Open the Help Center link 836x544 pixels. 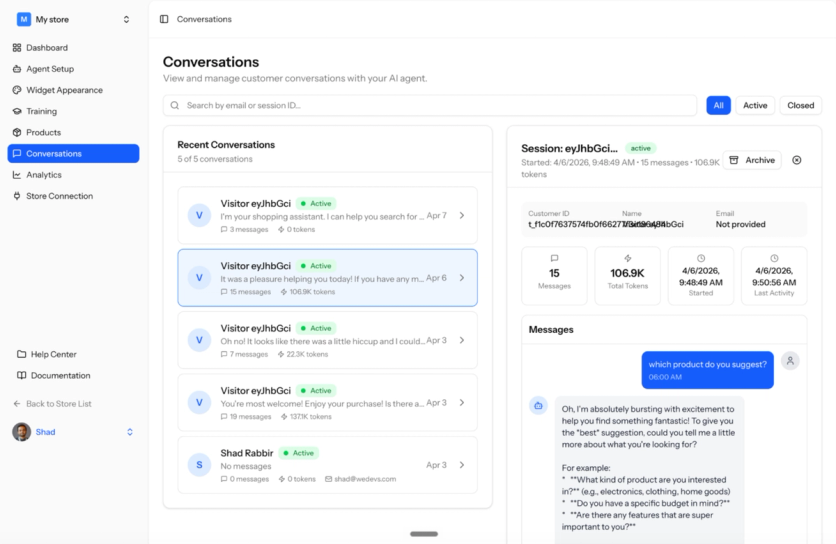point(53,354)
